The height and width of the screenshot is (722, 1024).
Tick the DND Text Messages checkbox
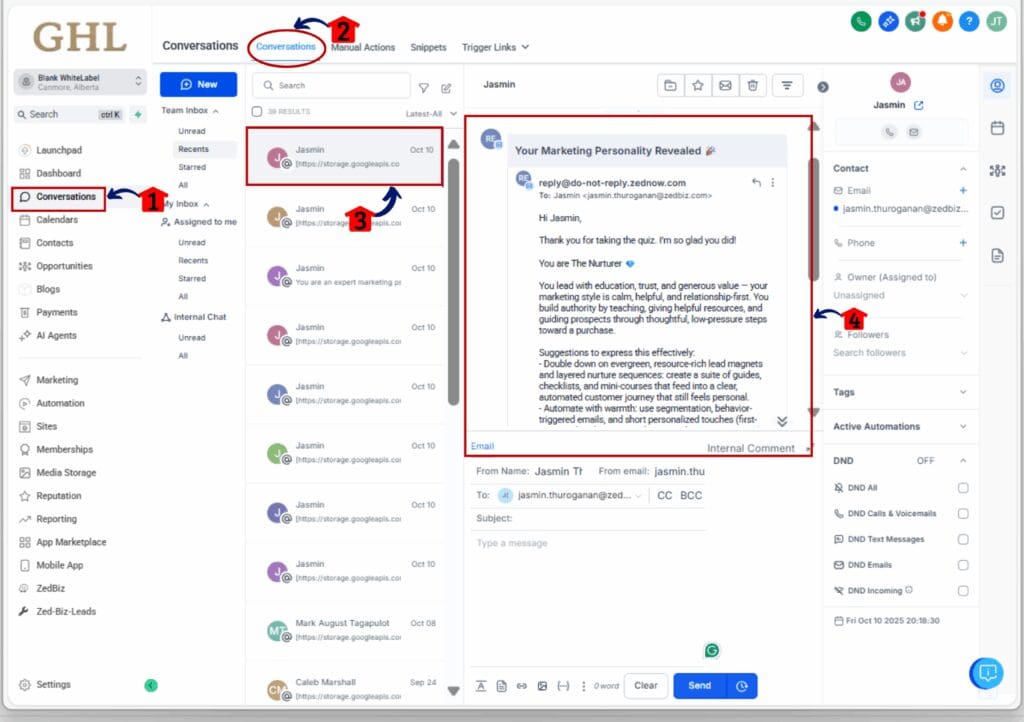tap(962, 540)
